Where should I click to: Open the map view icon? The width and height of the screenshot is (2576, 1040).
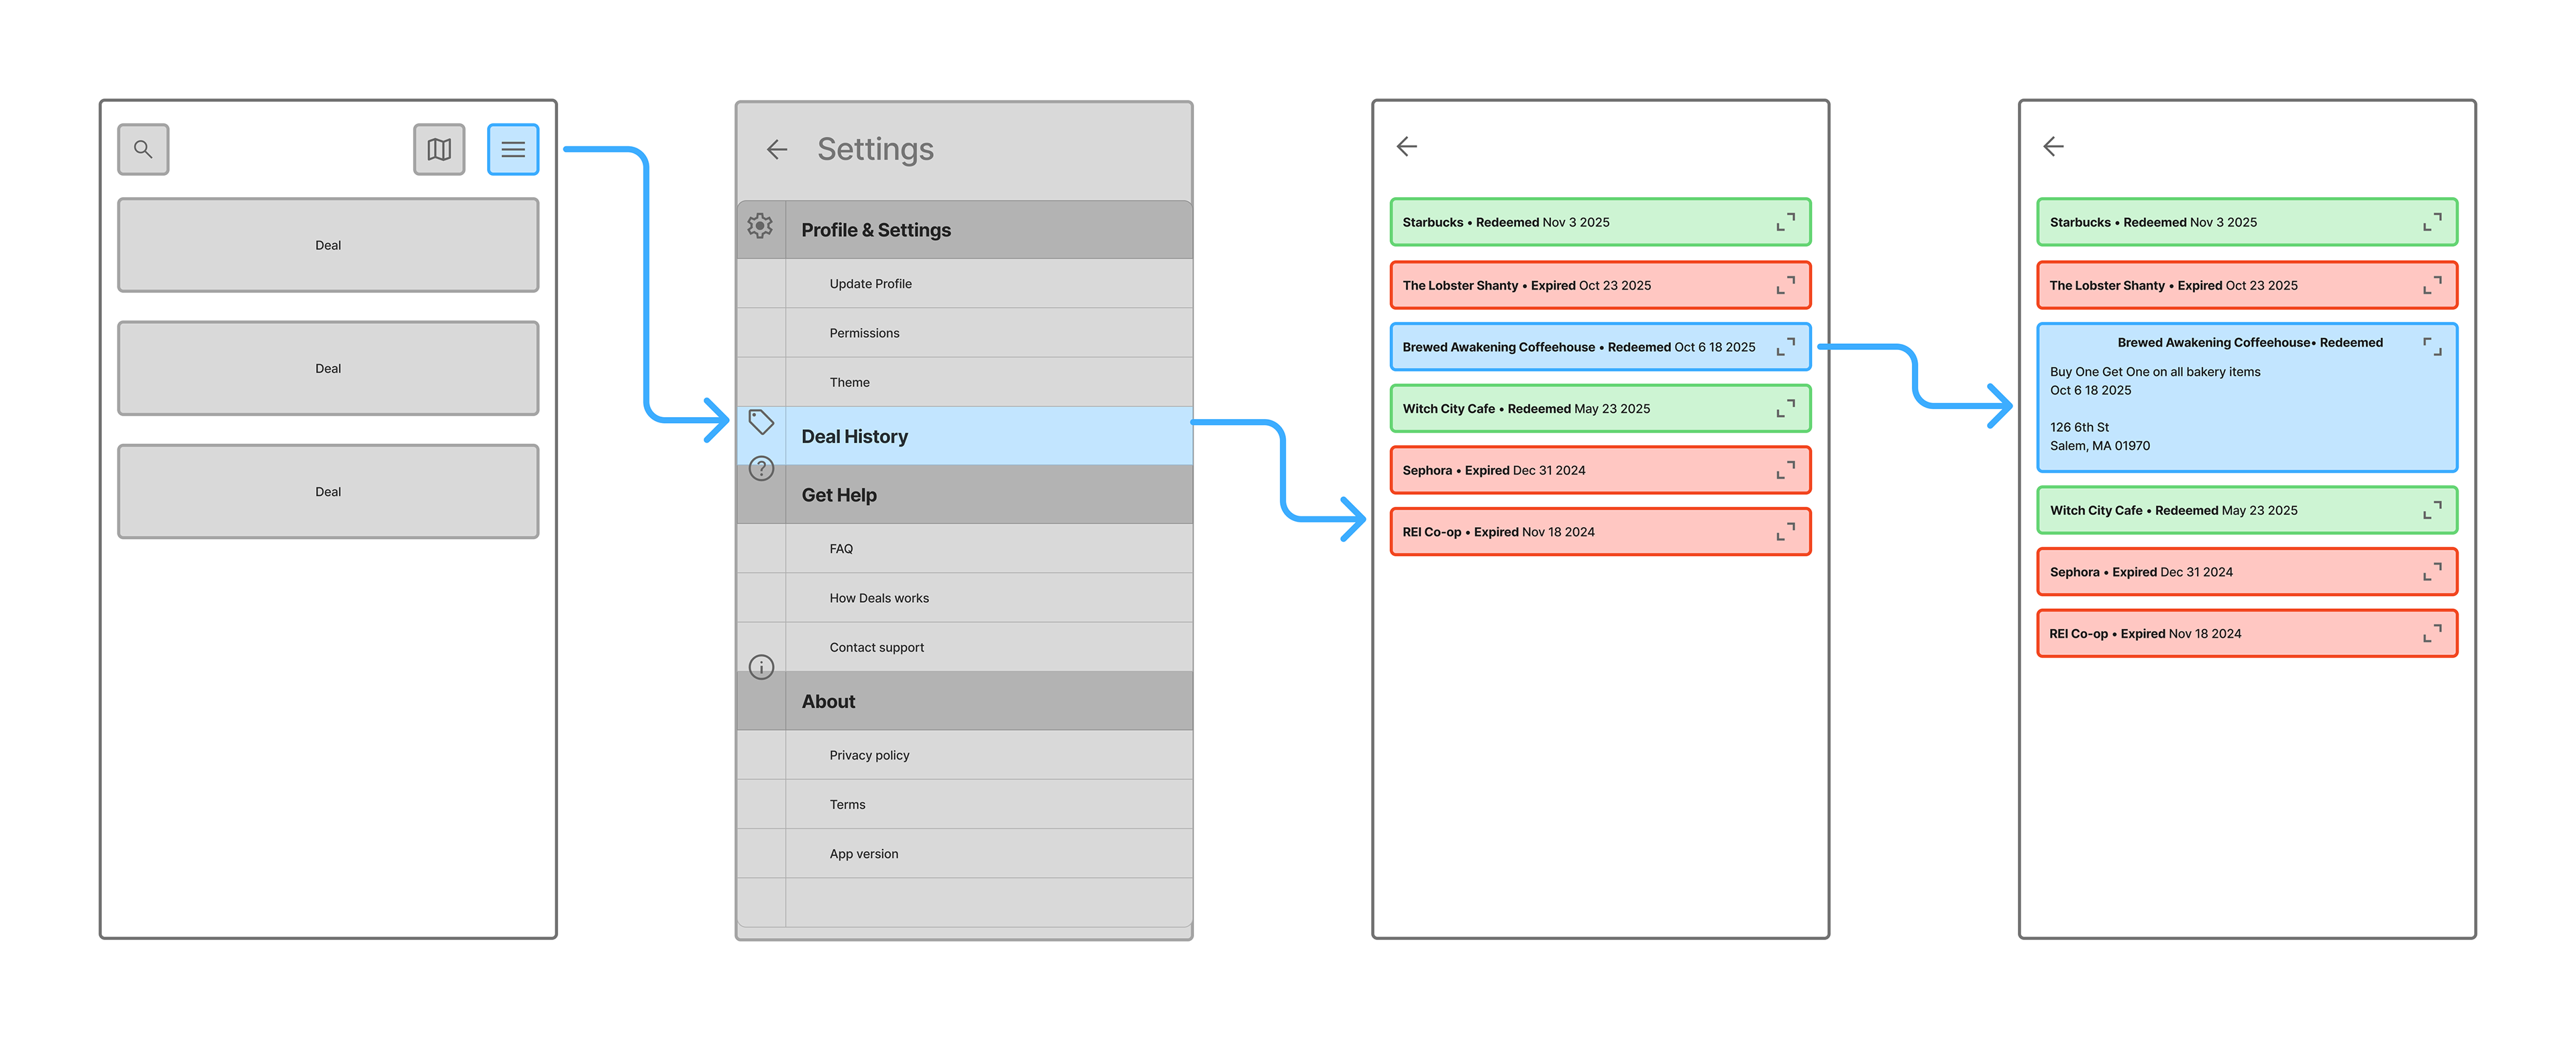coord(439,149)
